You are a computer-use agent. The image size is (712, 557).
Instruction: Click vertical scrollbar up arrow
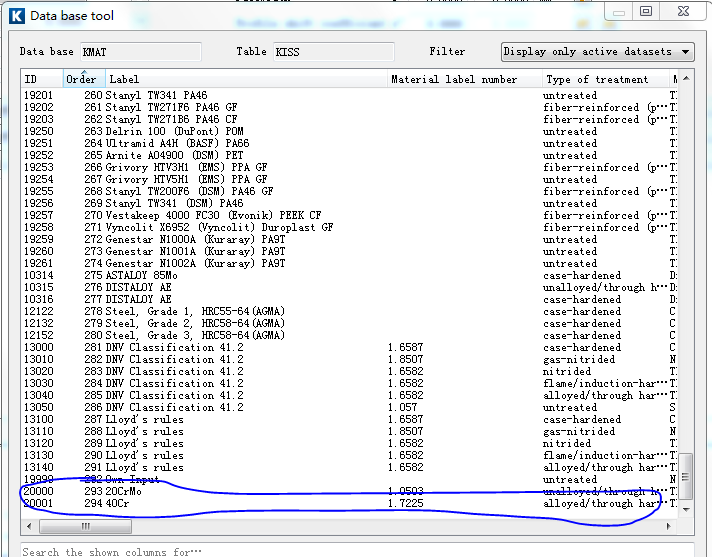click(x=686, y=79)
